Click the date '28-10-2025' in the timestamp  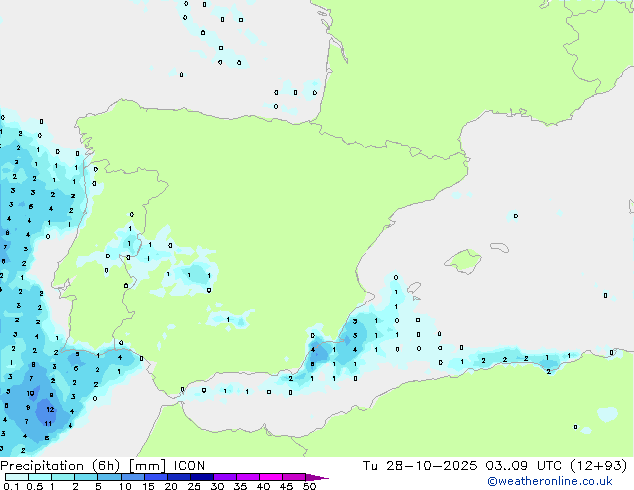coord(431,466)
